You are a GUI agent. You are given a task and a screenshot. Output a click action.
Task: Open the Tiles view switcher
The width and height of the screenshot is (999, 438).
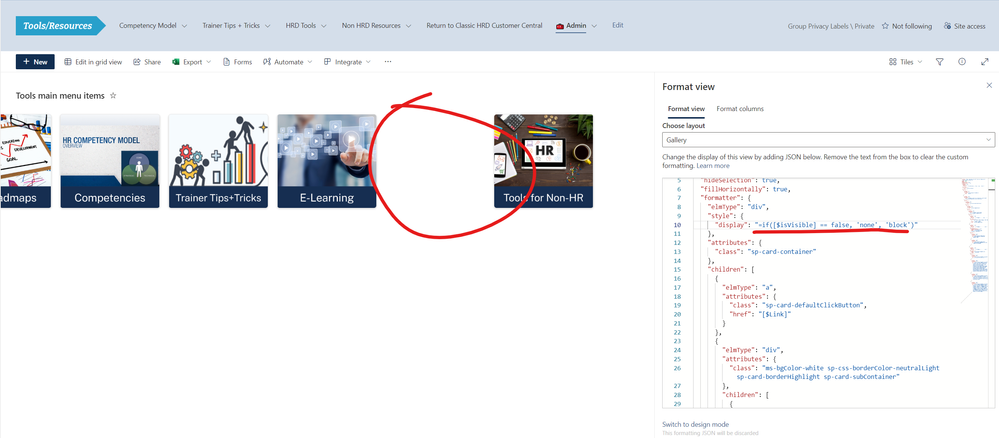905,62
